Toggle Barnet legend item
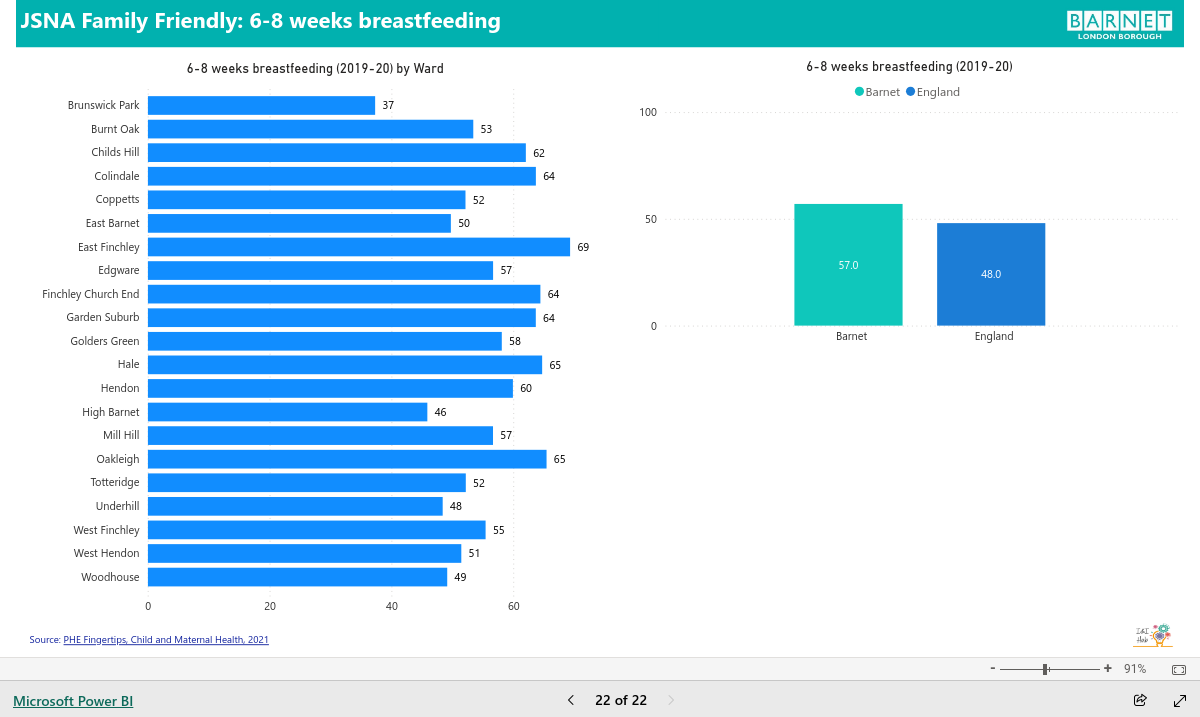 pos(877,92)
